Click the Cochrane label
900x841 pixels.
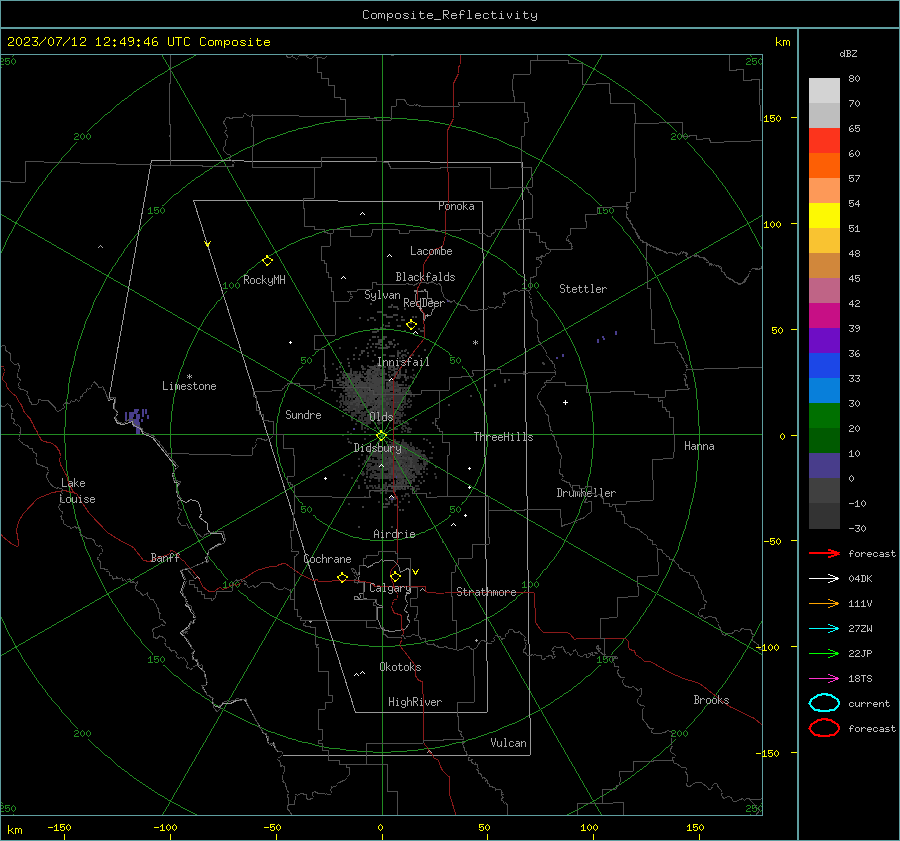(327, 559)
